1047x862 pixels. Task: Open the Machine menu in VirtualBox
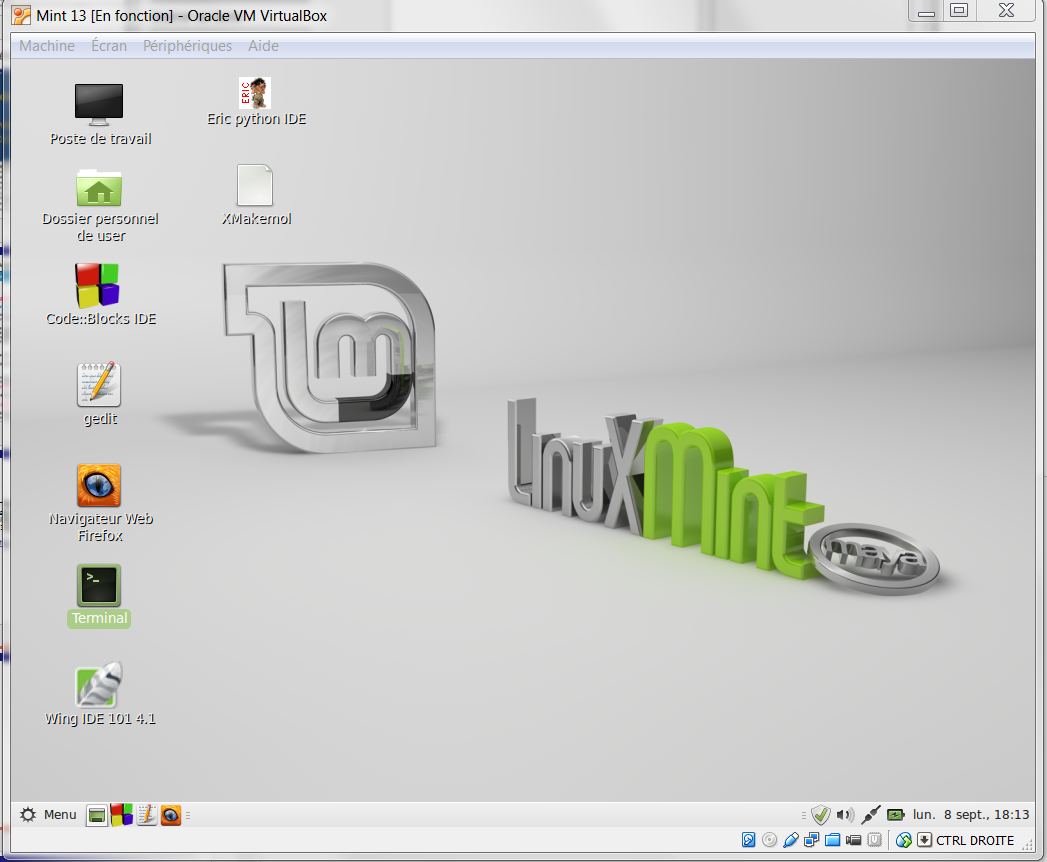tap(47, 46)
